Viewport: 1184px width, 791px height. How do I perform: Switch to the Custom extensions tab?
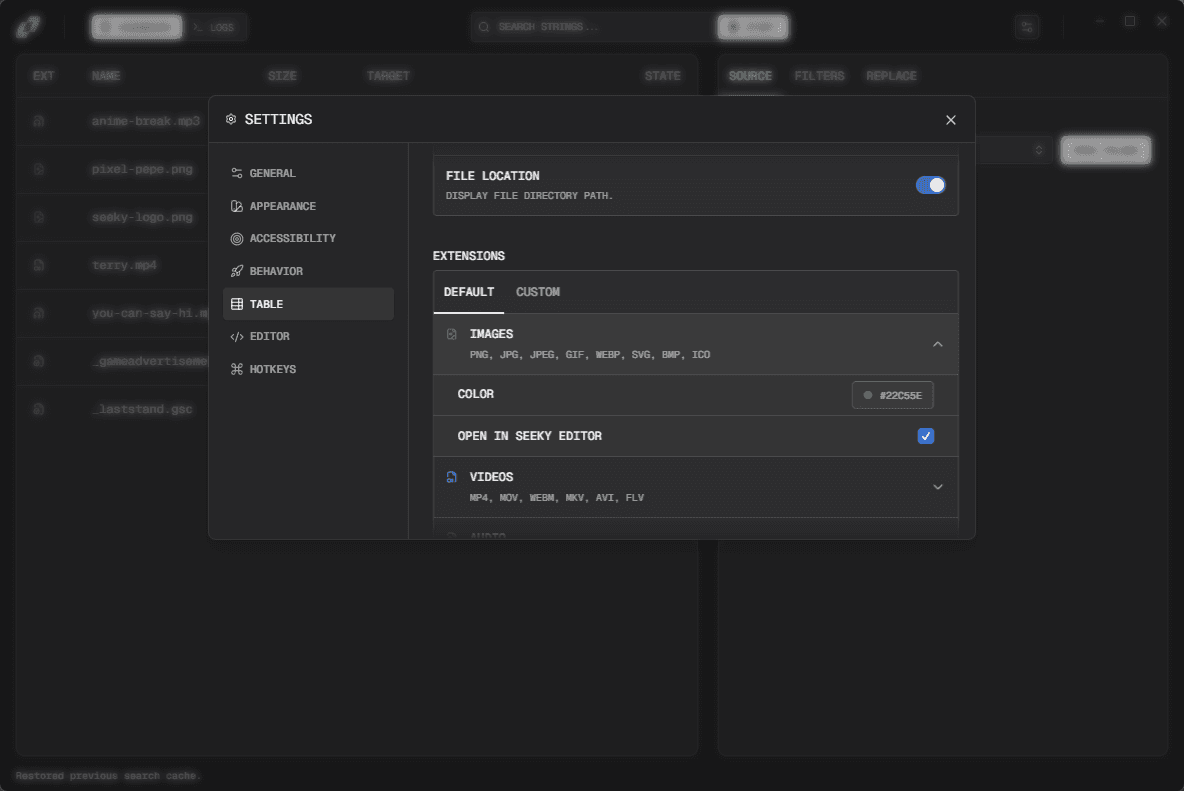[x=537, y=292]
